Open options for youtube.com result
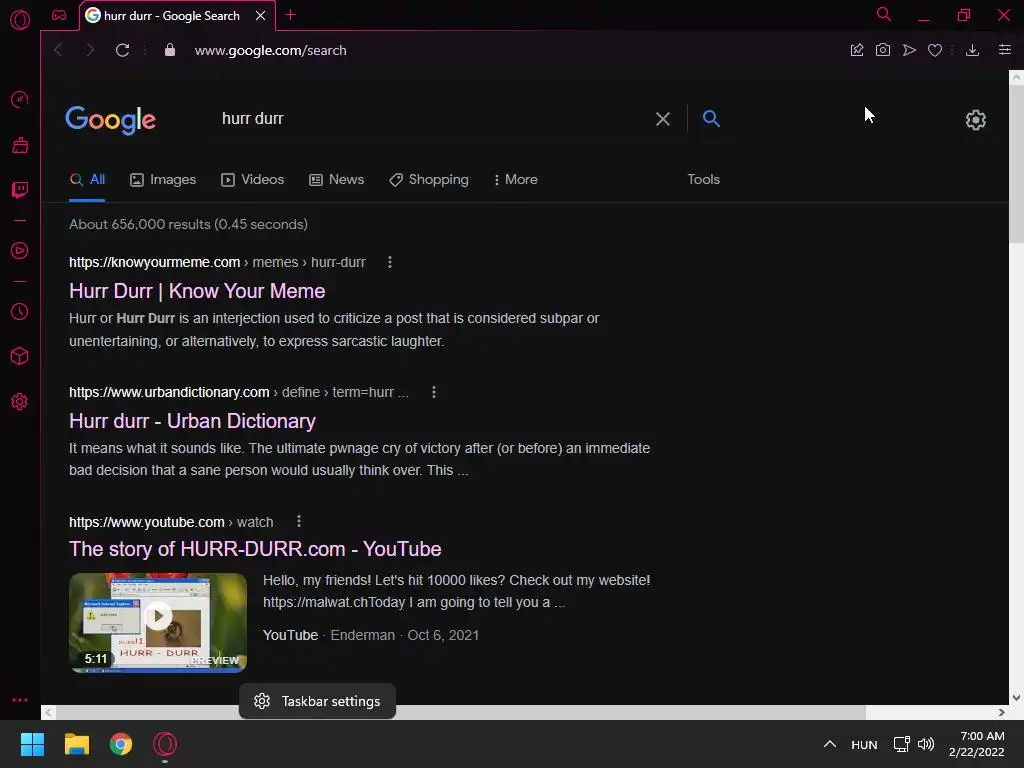Image resolution: width=1024 pixels, height=768 pixels. (x=298, y=521)
